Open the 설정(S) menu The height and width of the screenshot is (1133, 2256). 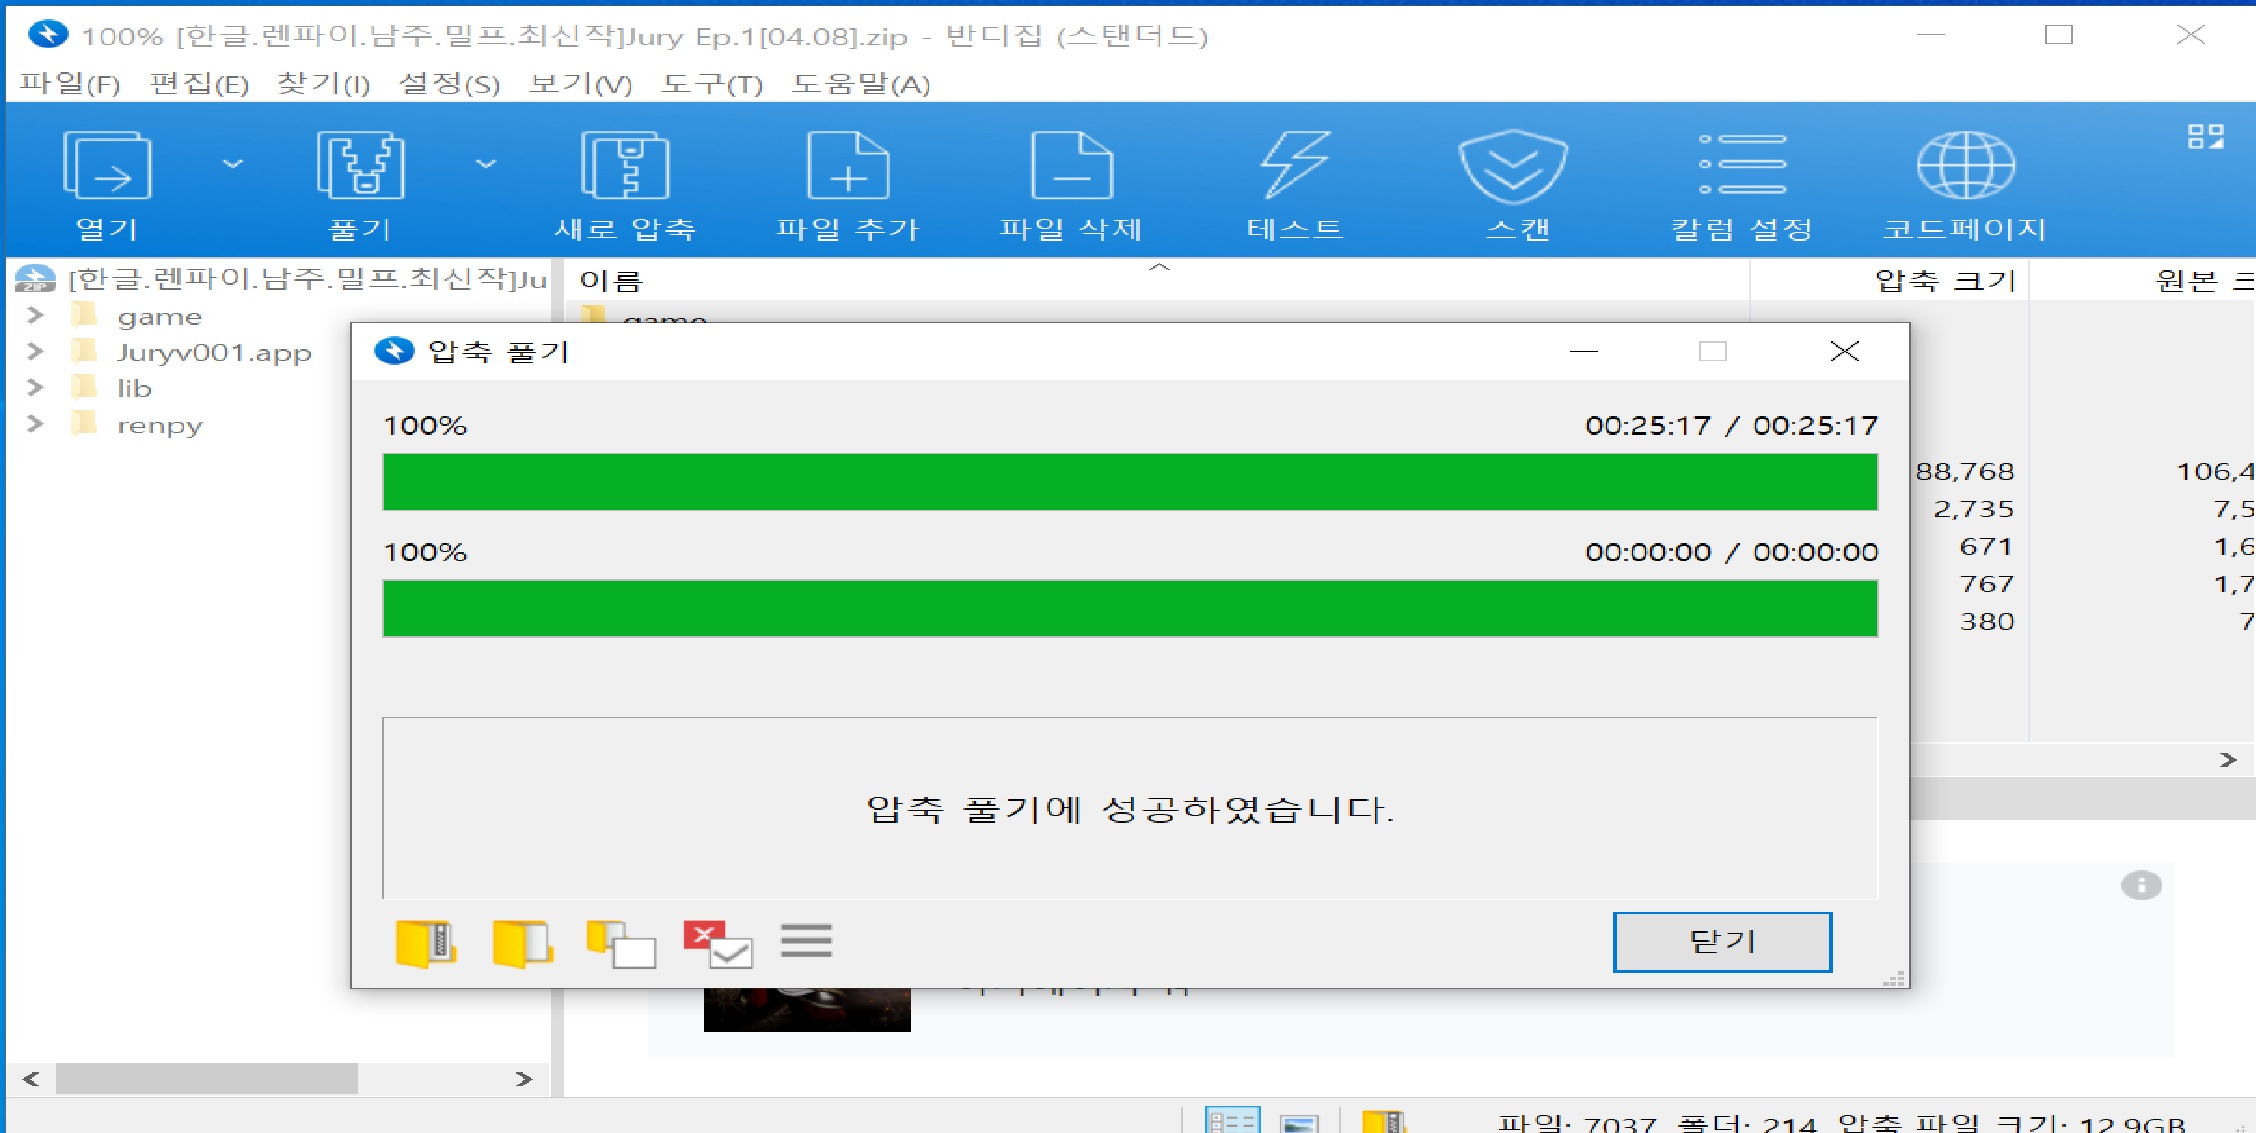point(448,84)
